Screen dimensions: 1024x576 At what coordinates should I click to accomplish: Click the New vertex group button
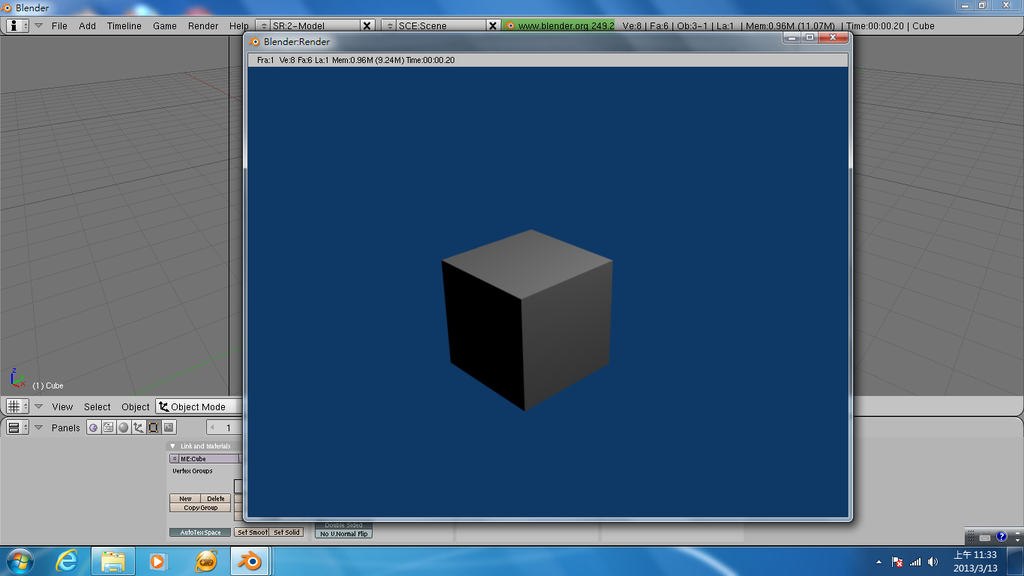click(x=185, y=498)
